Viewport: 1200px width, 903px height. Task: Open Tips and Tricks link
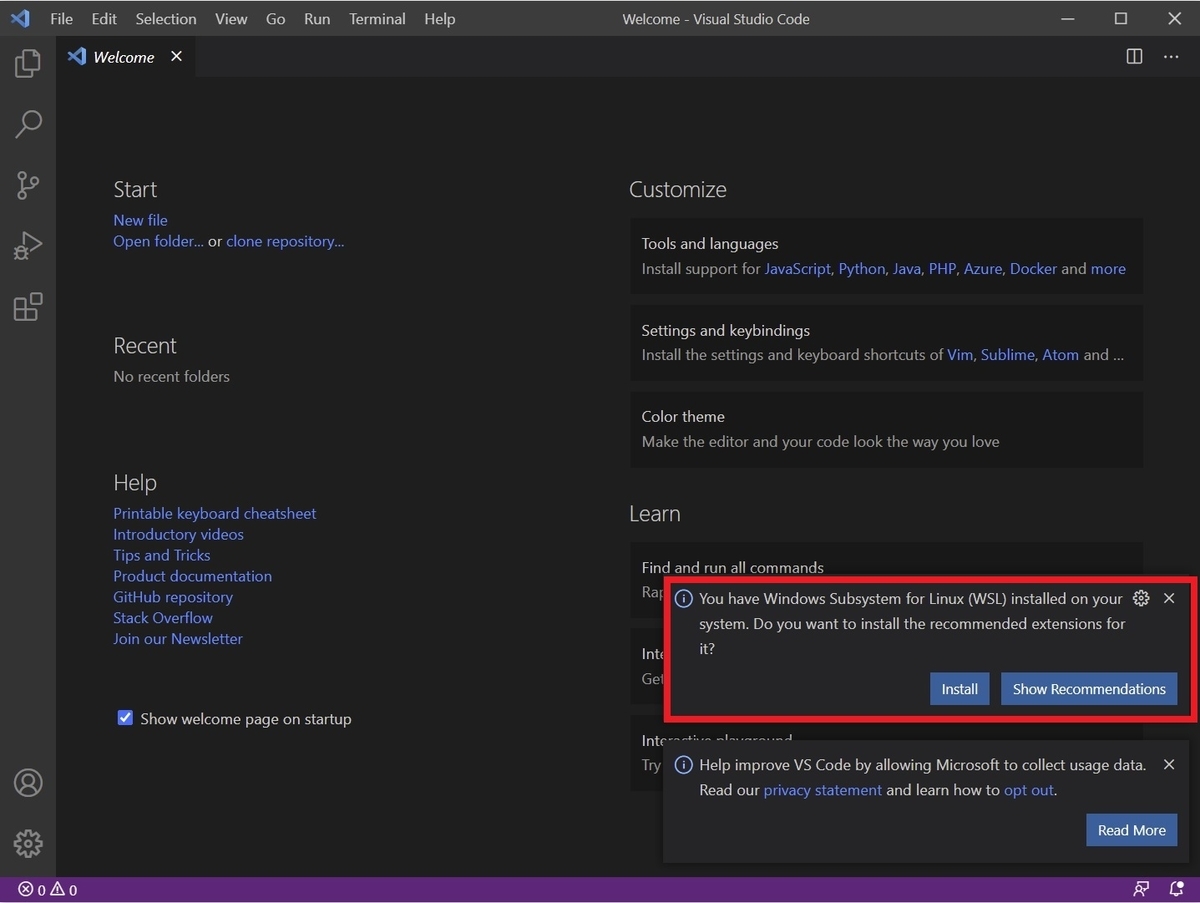coord(162,555)
